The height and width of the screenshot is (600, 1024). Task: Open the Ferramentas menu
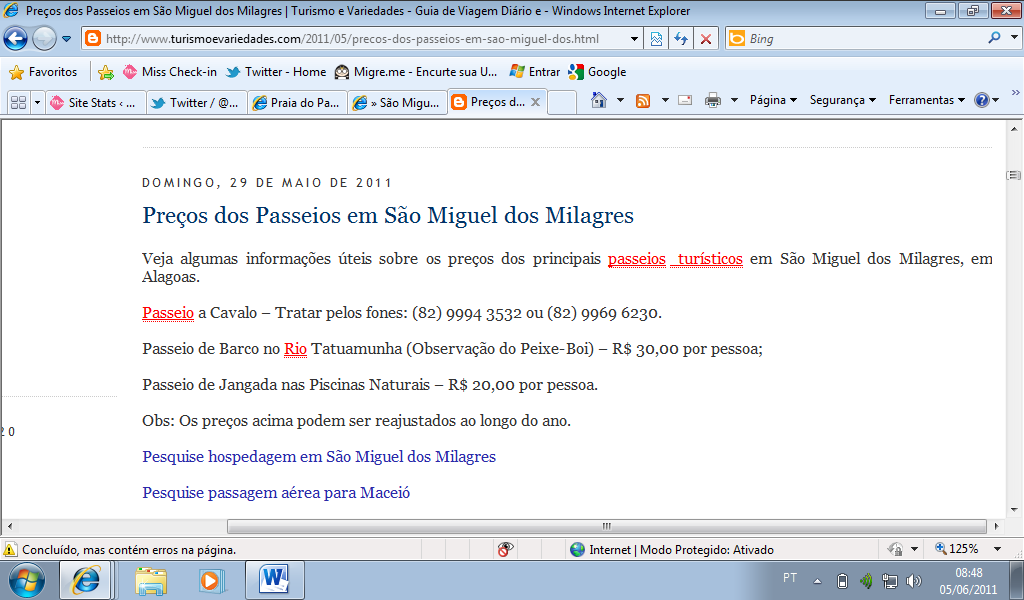pyautogui.click(x=926, y=100)
